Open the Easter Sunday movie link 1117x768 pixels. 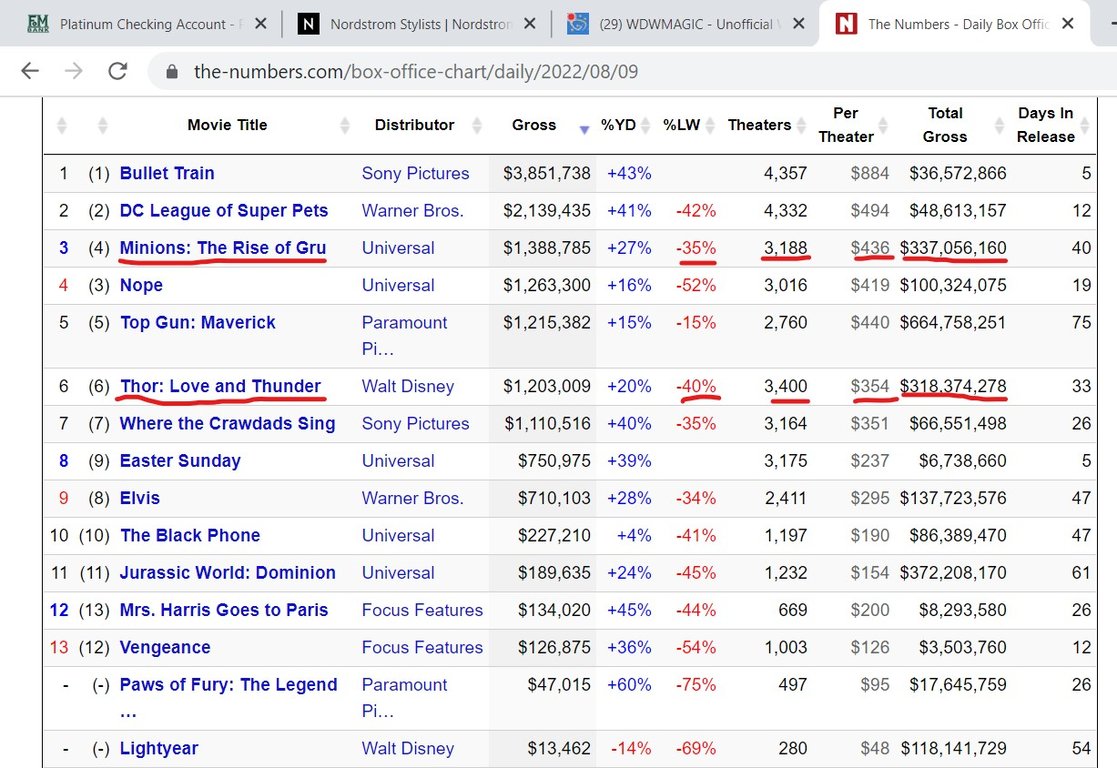[x=180, y=461]
